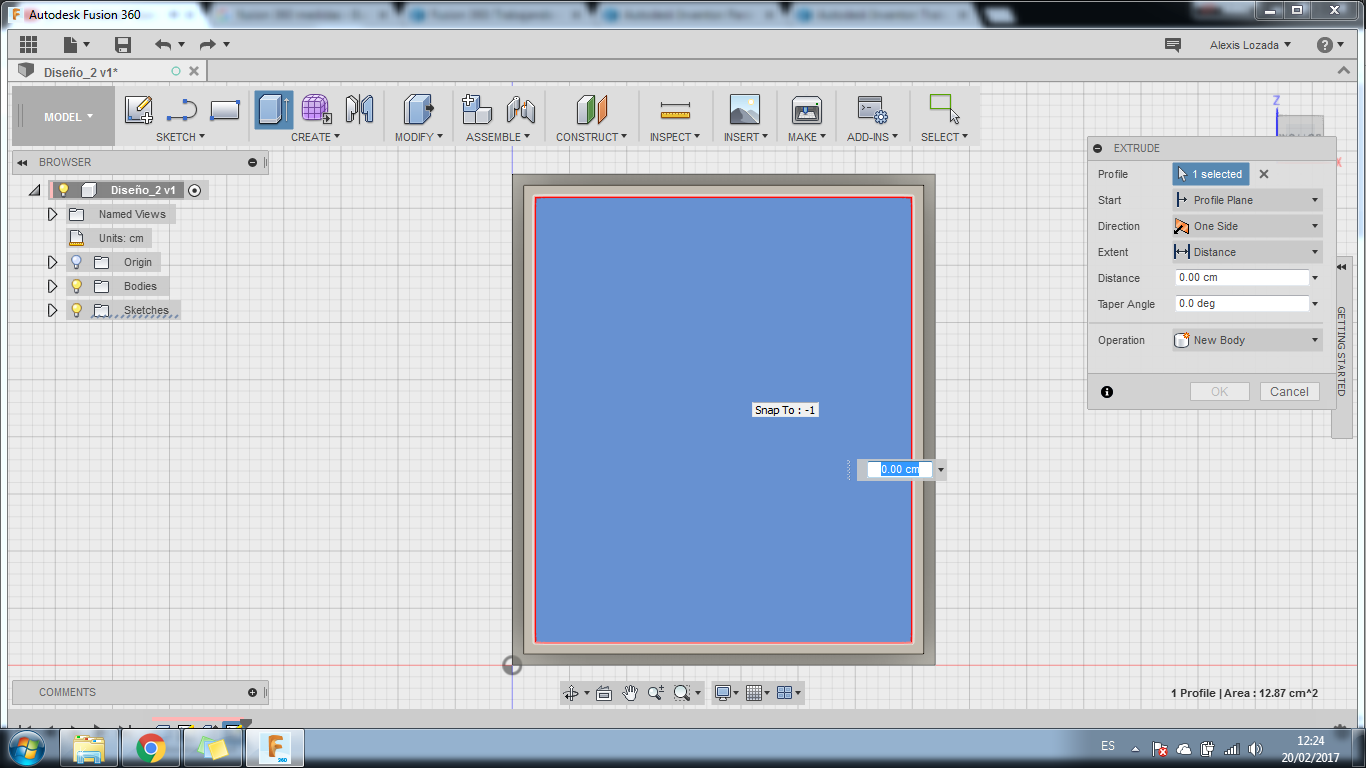Select the Extrude tool in Create

pyautogui.click(x=273, y=110)
